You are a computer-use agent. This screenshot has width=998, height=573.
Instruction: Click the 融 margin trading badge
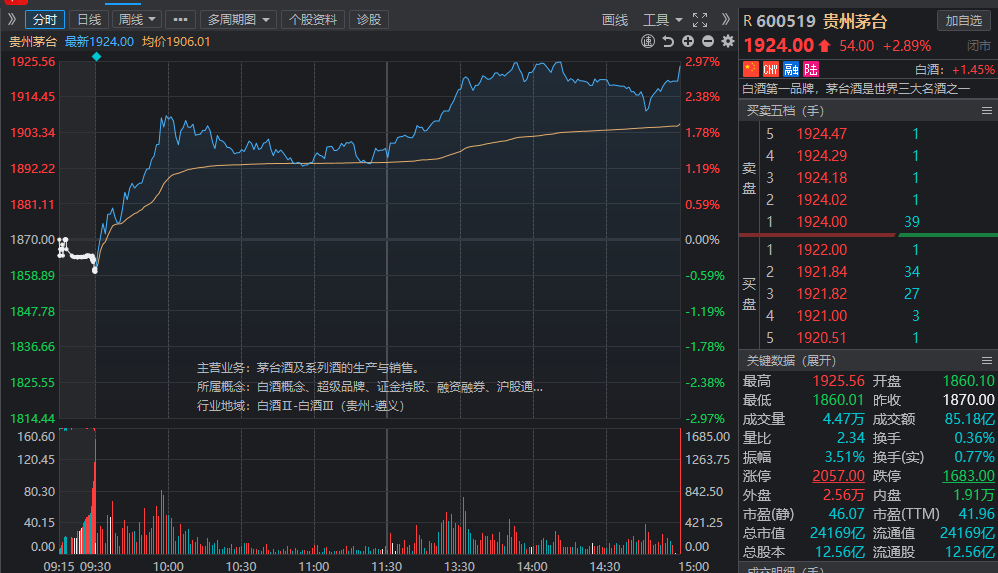point(791,69)
